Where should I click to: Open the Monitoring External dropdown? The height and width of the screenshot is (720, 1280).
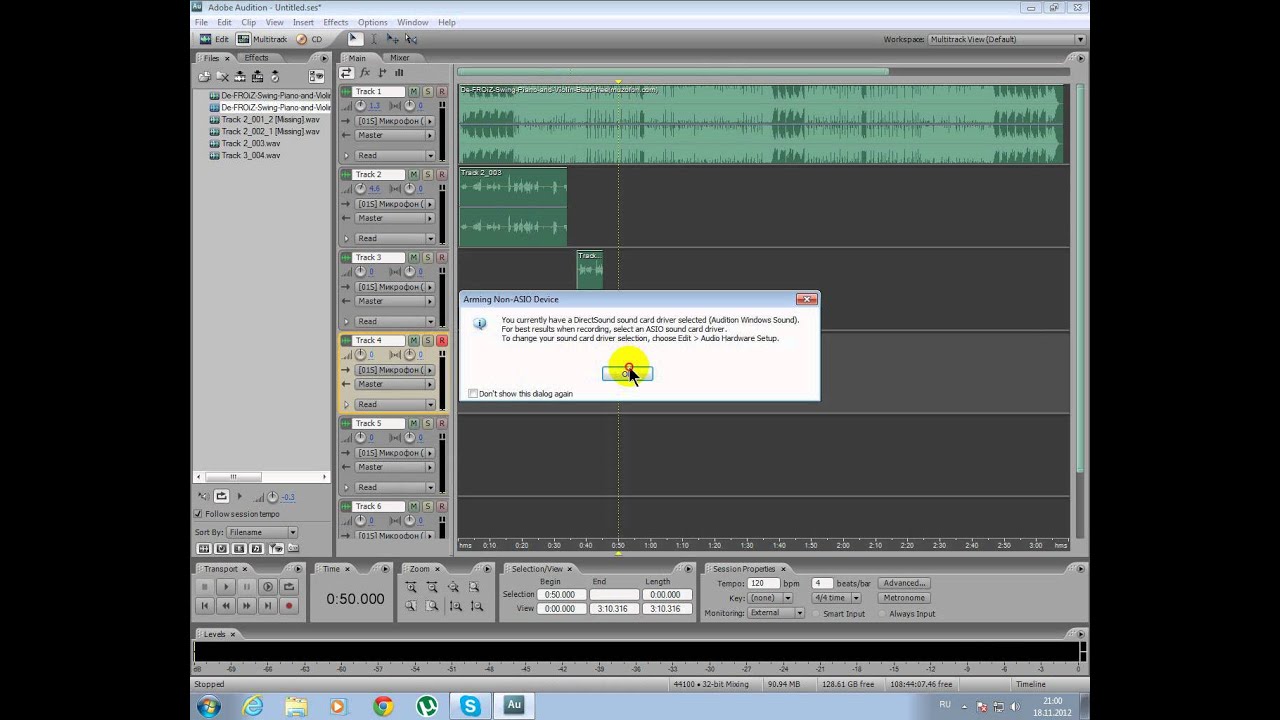pyautogui.click(x=776, y=613)
